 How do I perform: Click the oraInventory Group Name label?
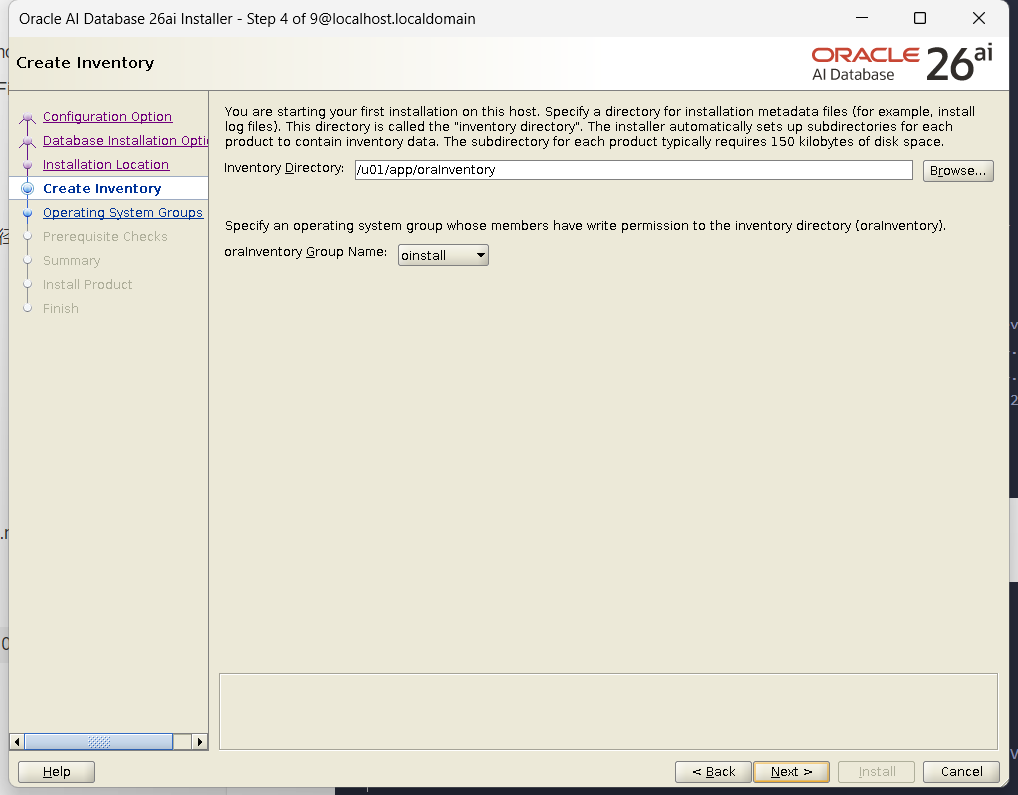point(306,252)
